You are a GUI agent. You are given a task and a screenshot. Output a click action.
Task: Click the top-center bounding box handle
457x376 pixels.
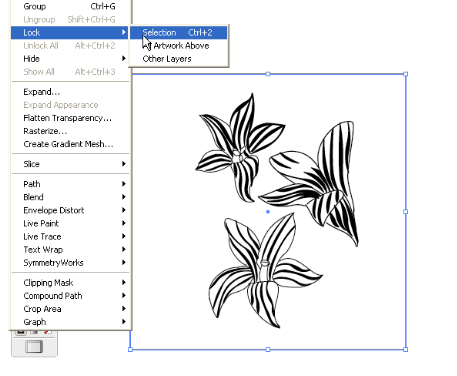point(268,74)
